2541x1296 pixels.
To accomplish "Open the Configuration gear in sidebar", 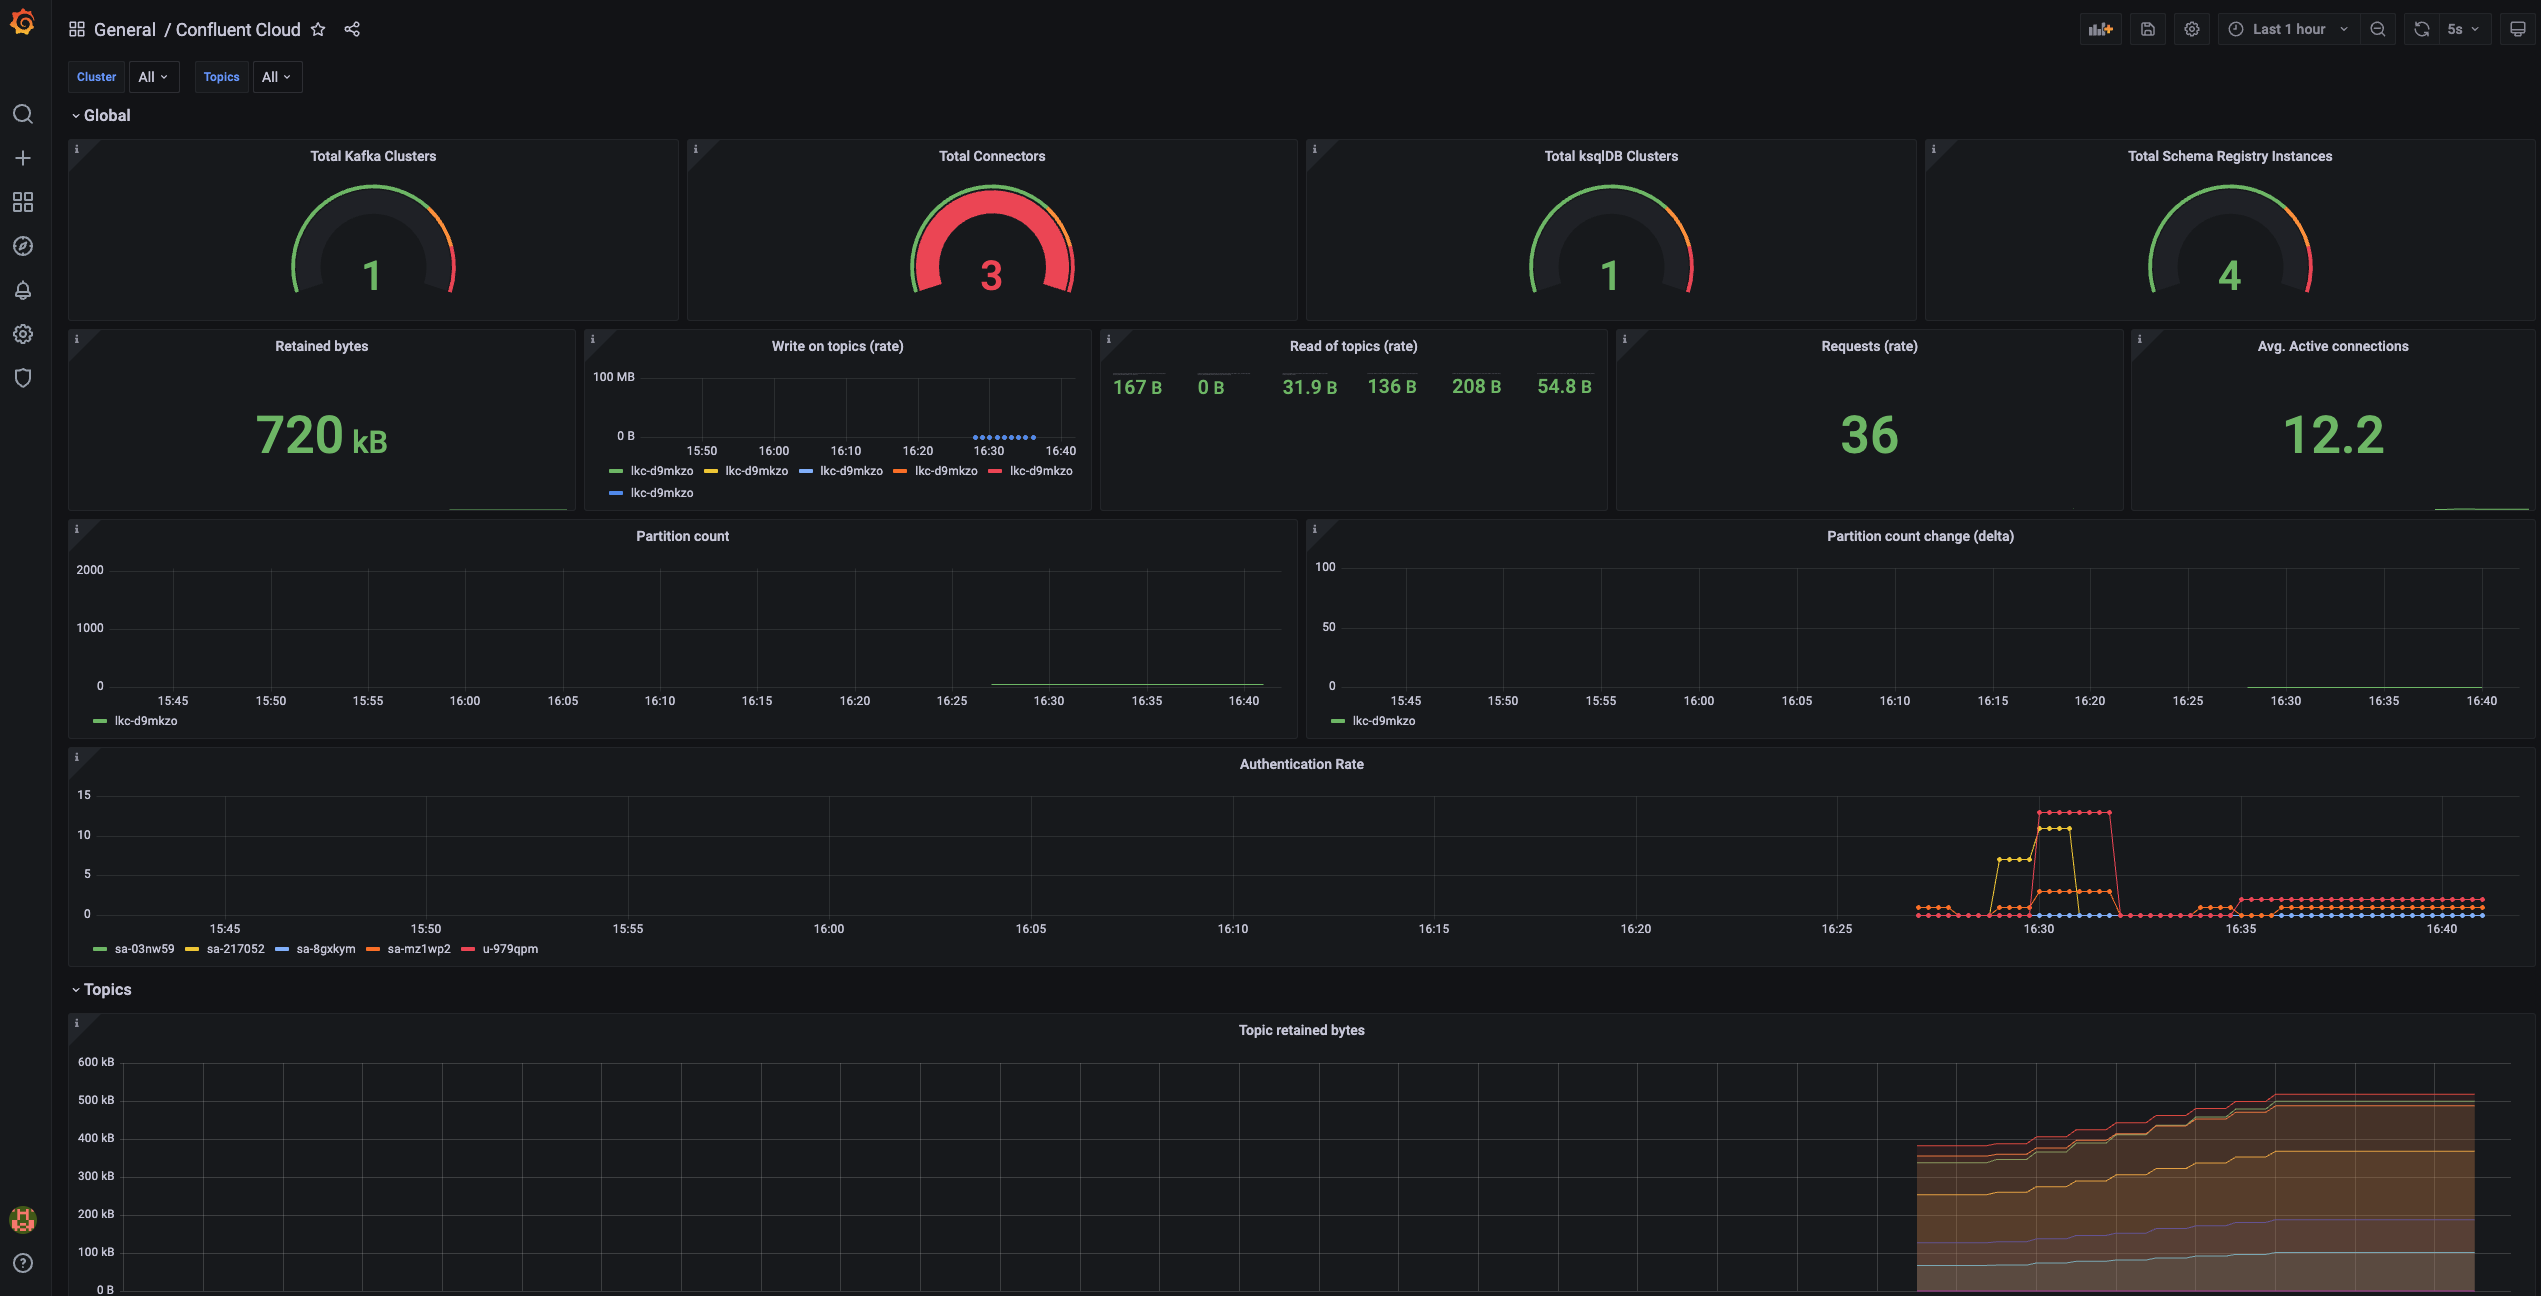I will (23, 334).
